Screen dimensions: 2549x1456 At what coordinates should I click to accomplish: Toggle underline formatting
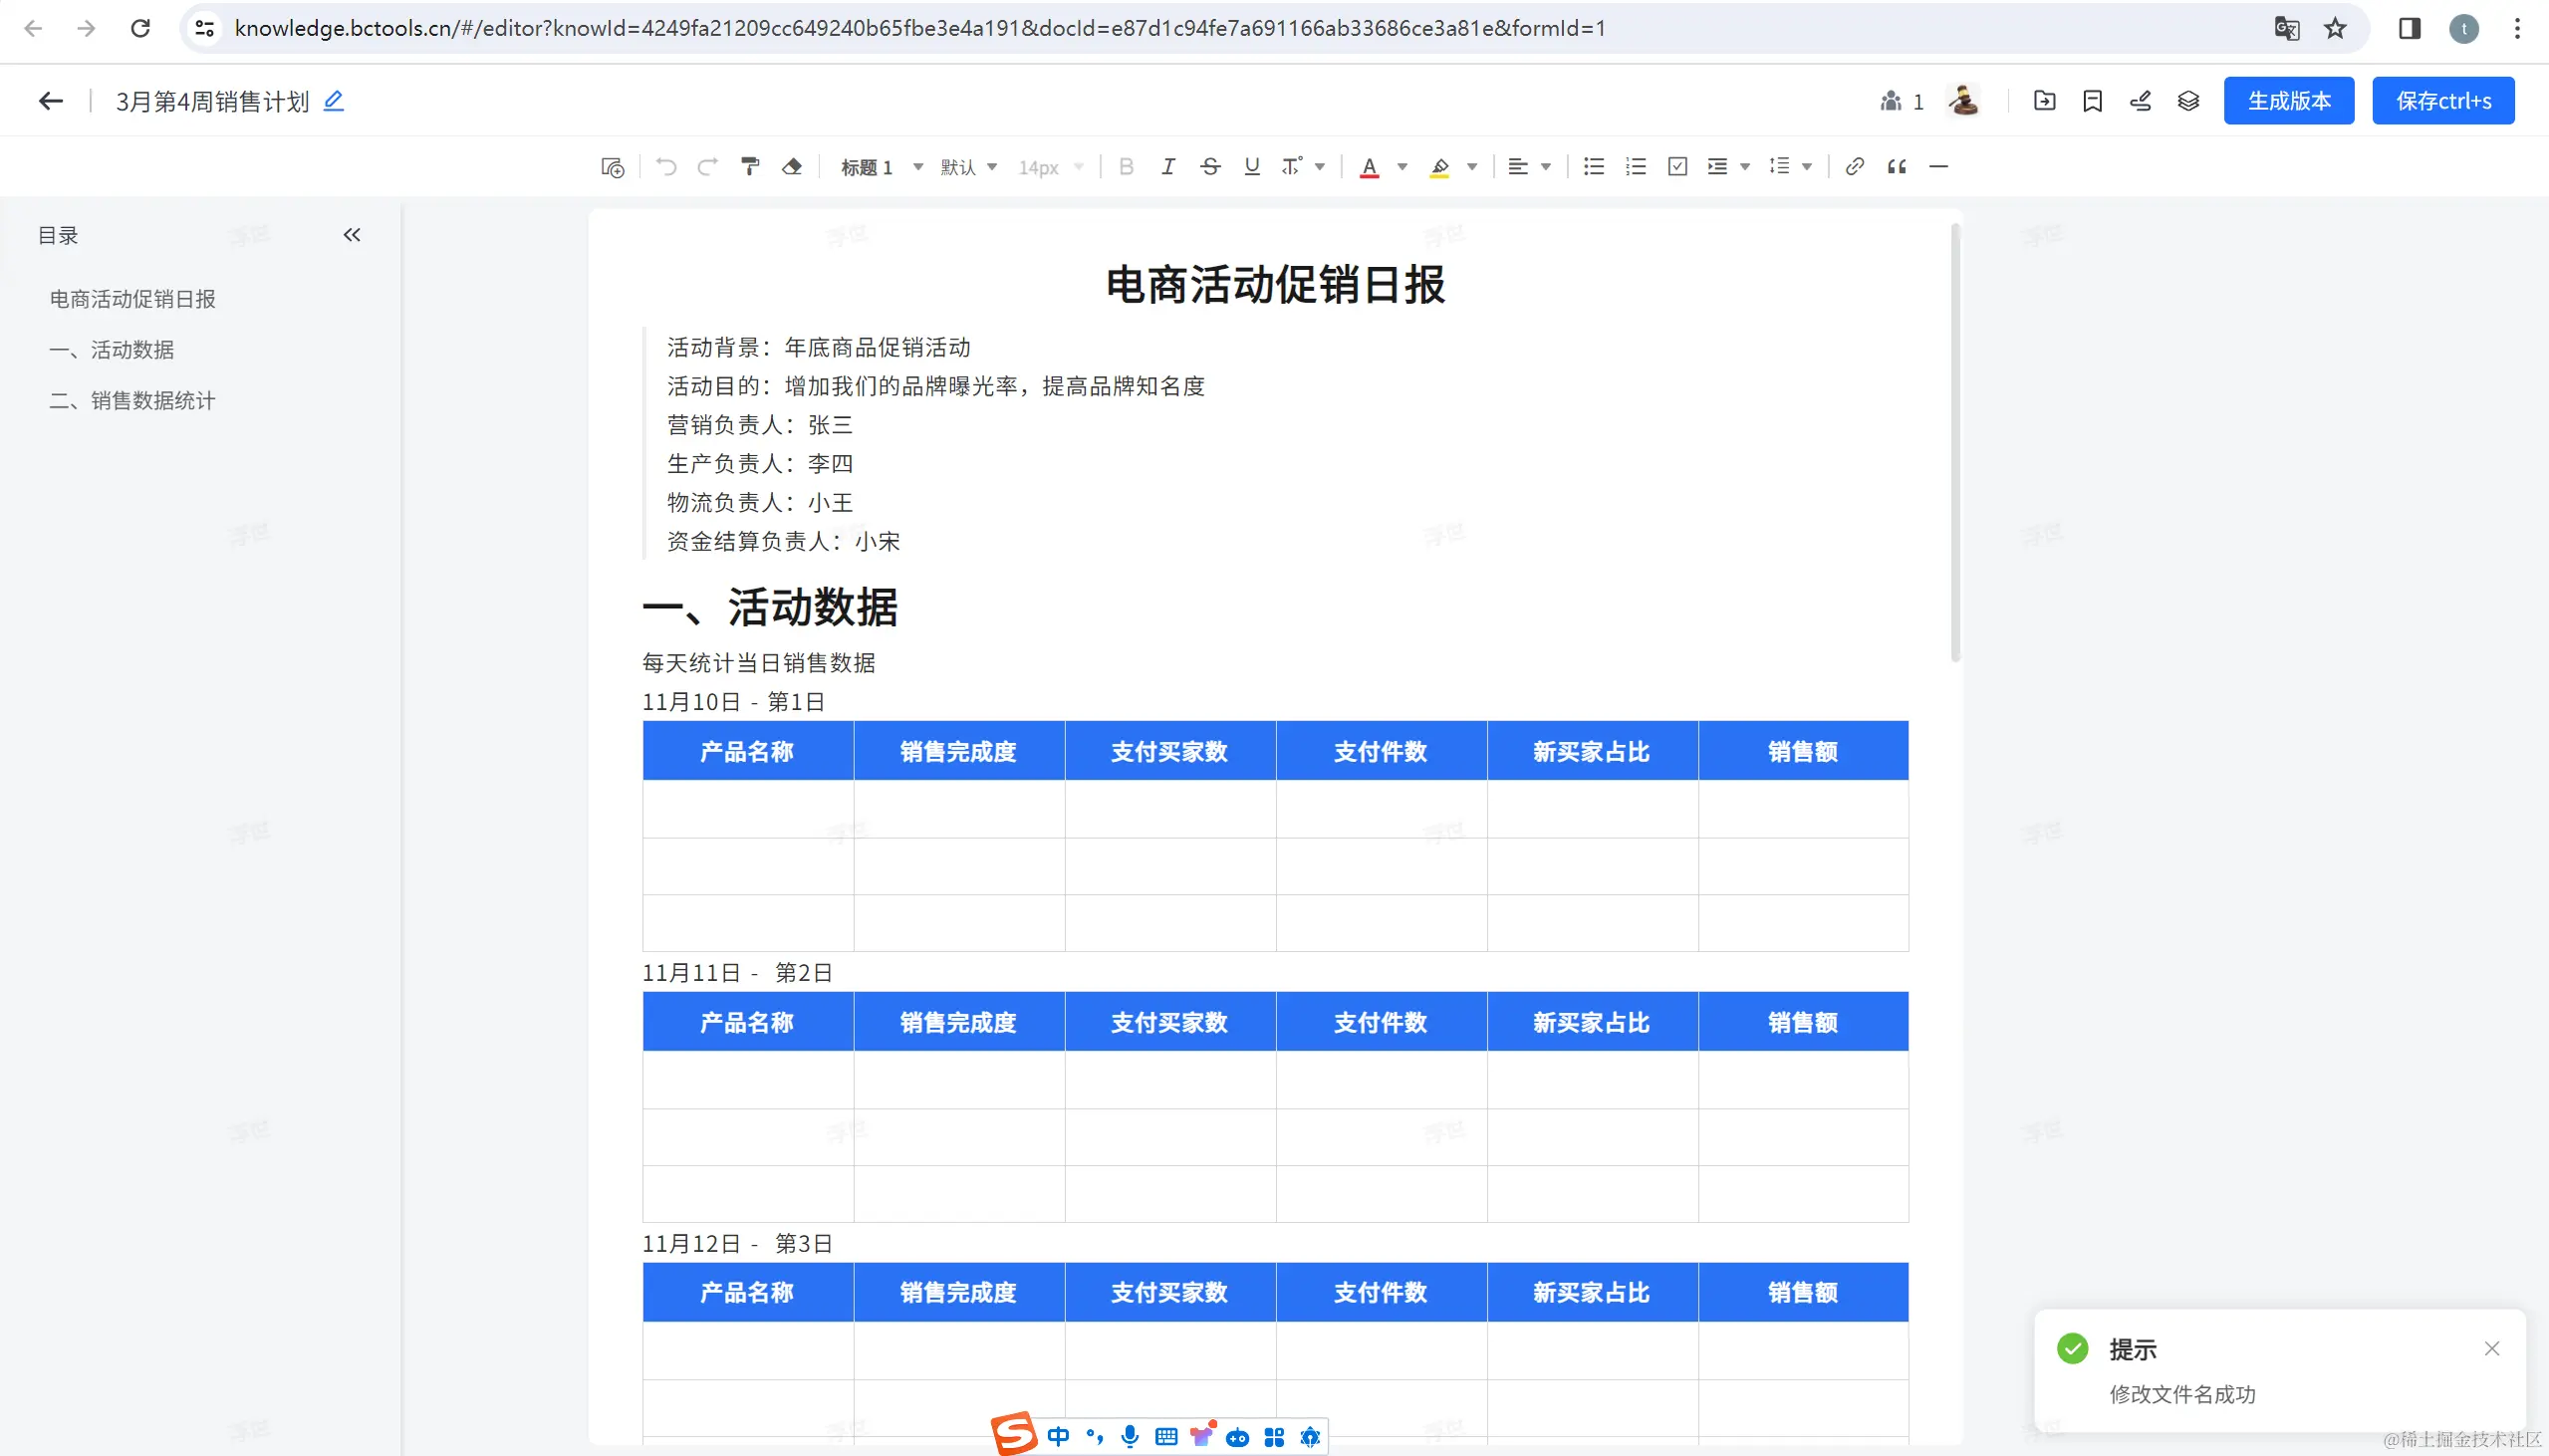(x=1251, y=167)
